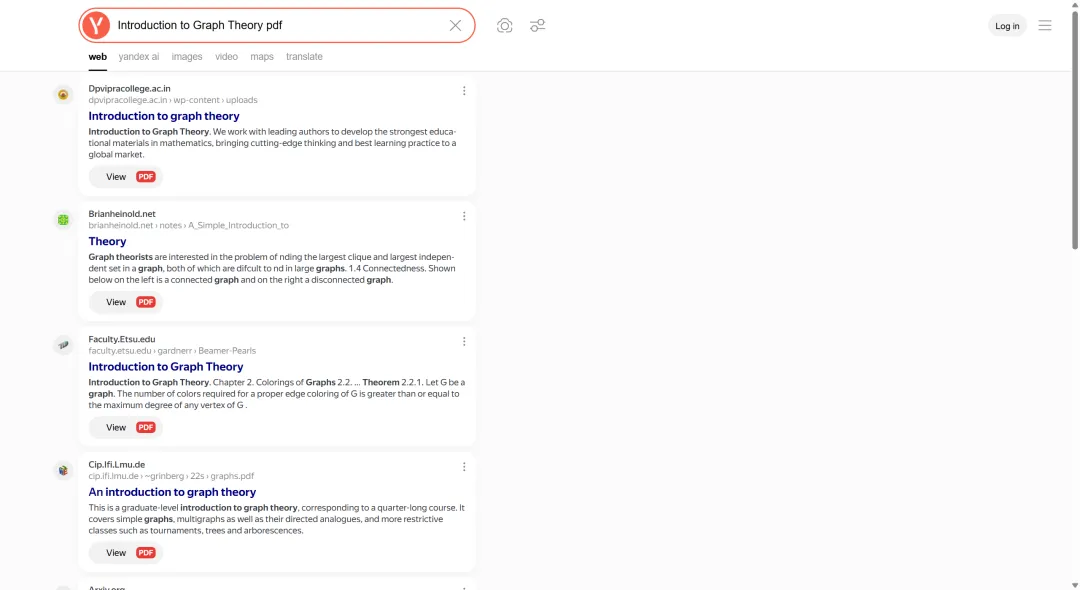
Task: Click breadcrumb brianheinold.net › notes path
Action: pos(189,225)
